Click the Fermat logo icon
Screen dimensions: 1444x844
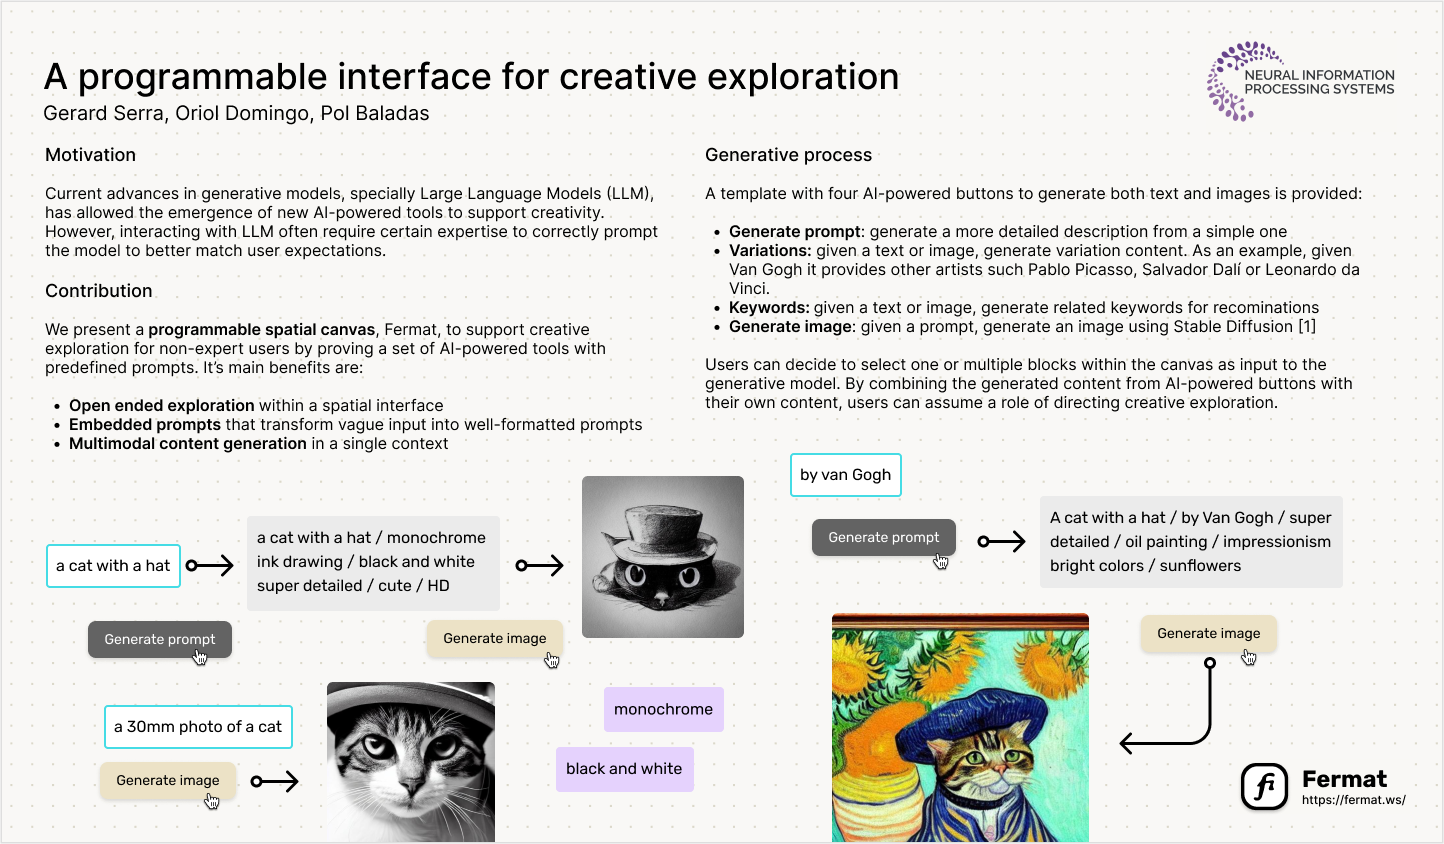point(1264,786)
